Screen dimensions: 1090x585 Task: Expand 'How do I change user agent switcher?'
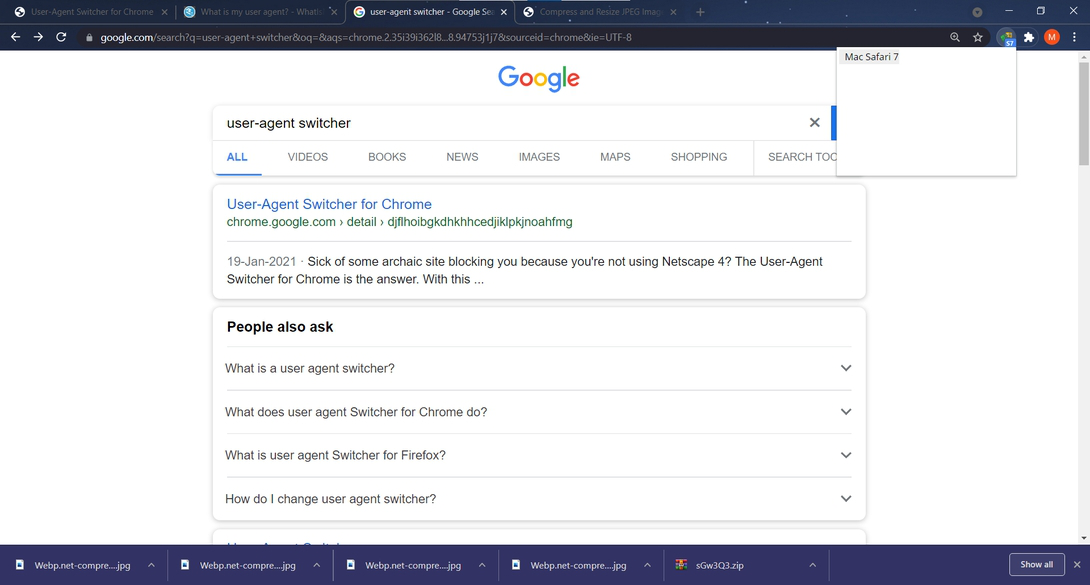click(539, 499)
